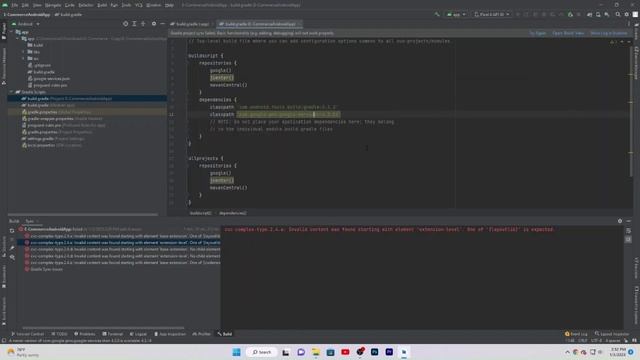
Task: Open the File menu
Action: pyautogui.click(x=15, y=5)
